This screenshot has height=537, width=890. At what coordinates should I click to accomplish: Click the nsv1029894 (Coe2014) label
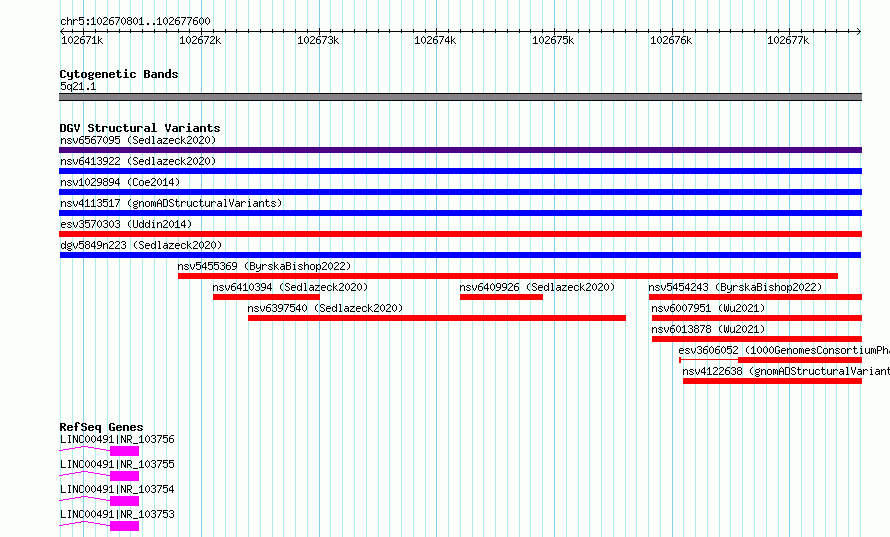tap(120, 182)
